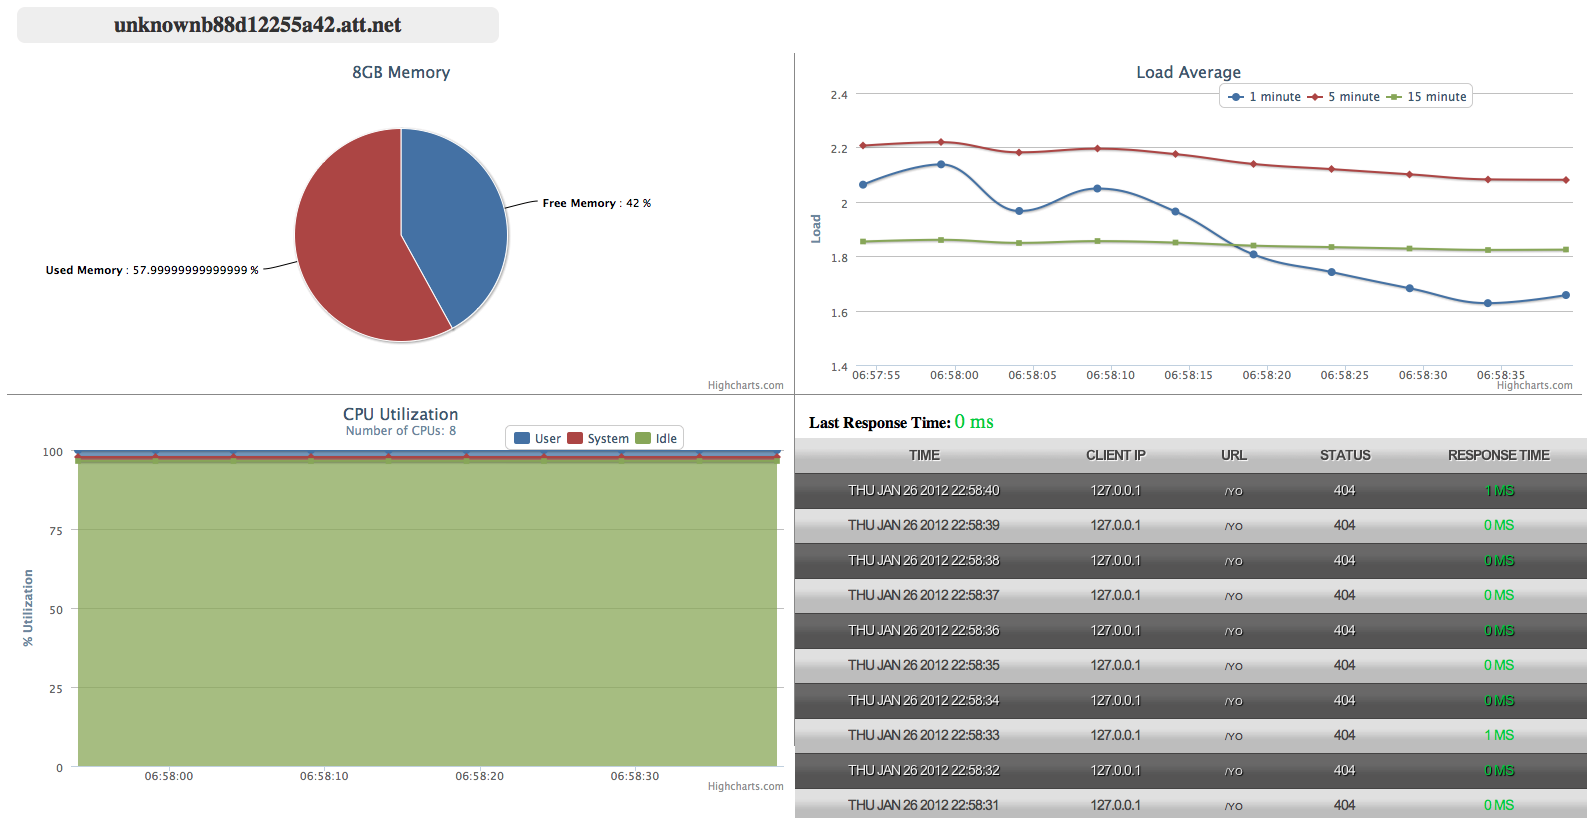Click 1 MS response time in 22:58:33 row

[x=1499, y=735]
